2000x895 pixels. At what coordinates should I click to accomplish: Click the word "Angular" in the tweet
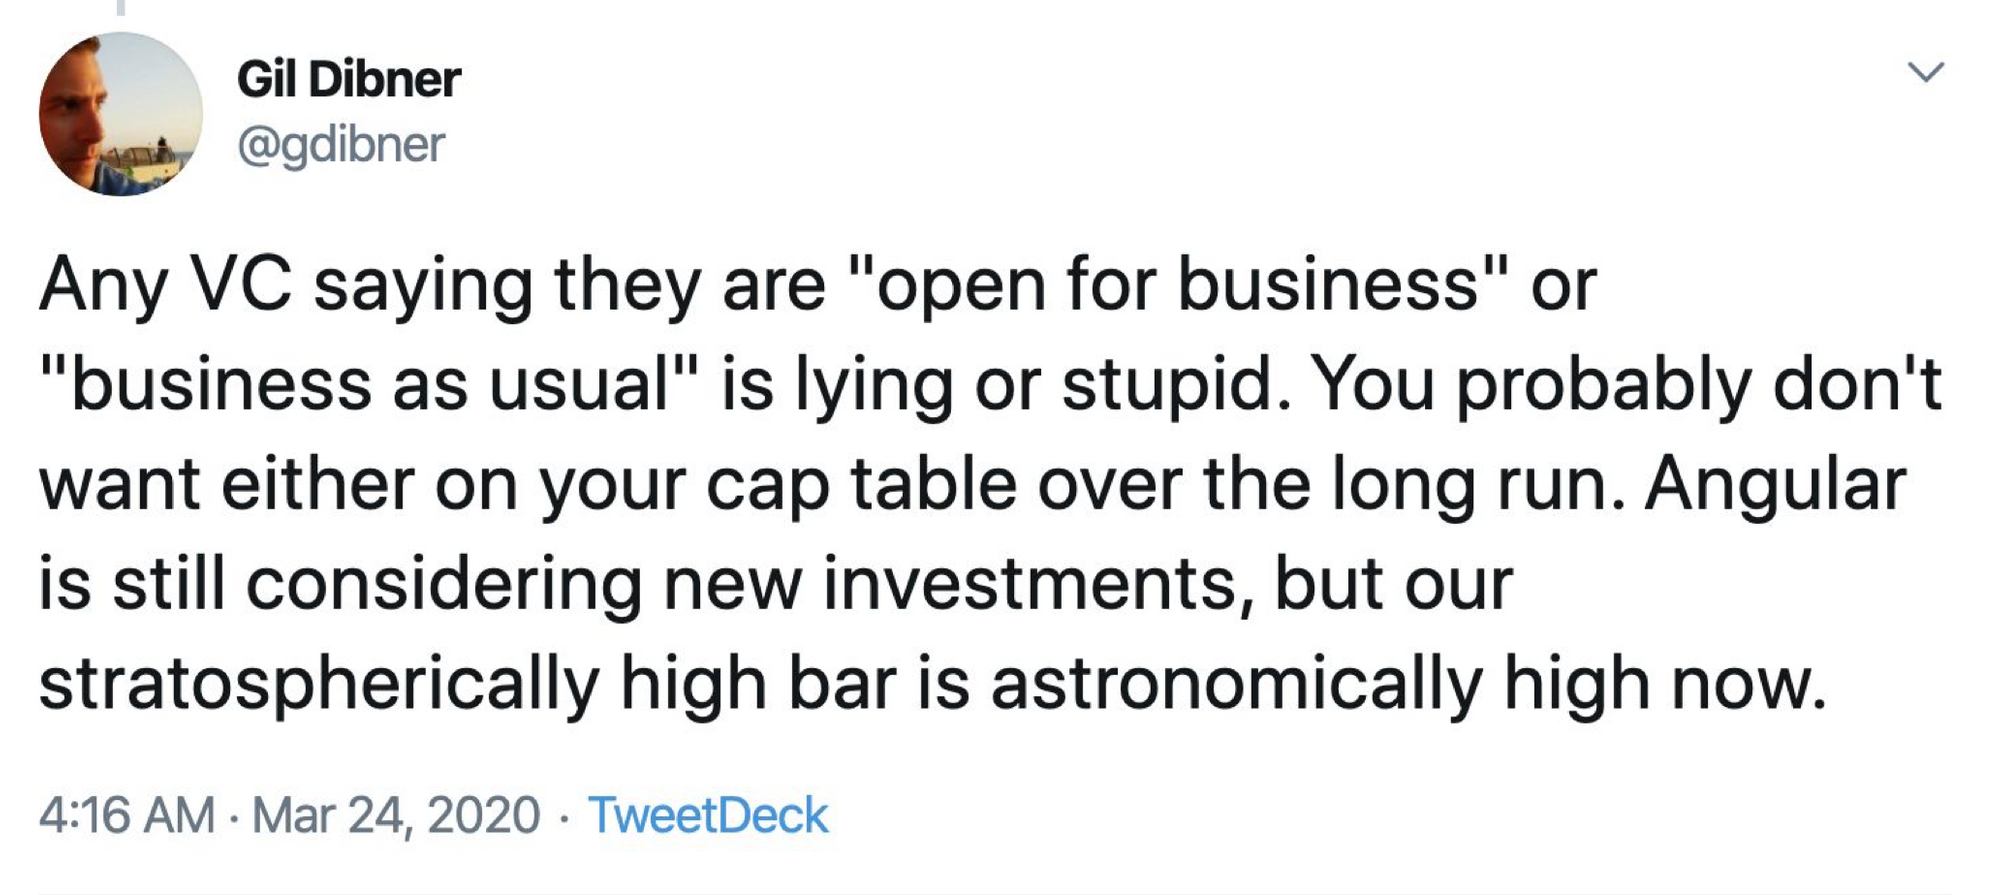pyautogui.click(x=1776, y=484)
